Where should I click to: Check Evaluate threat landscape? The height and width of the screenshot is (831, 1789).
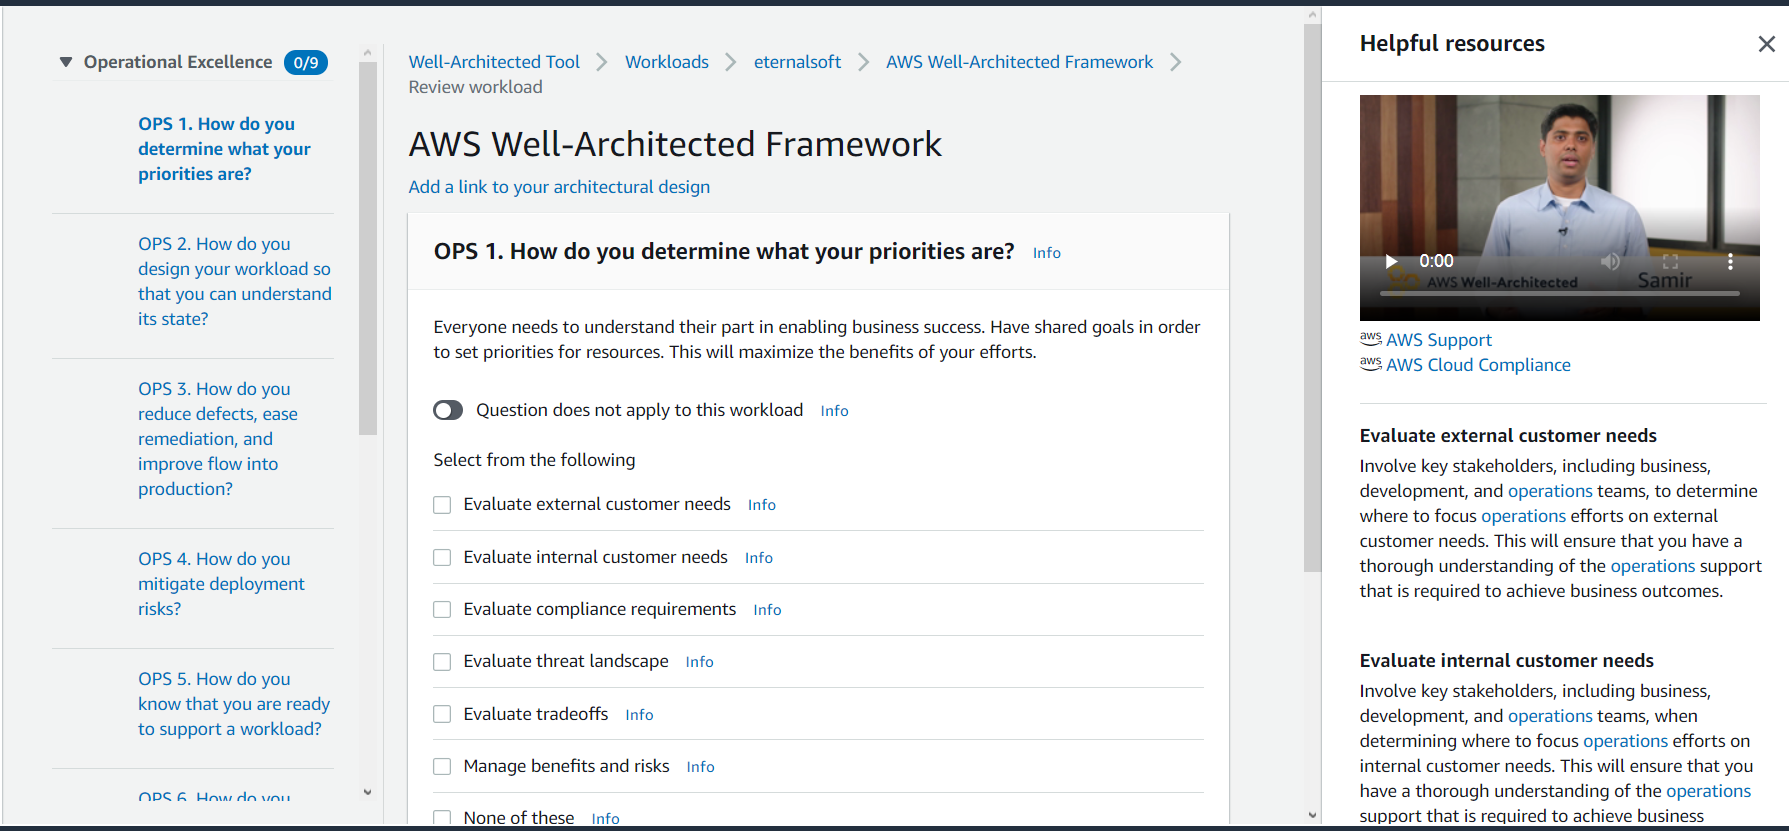(442, 662)
